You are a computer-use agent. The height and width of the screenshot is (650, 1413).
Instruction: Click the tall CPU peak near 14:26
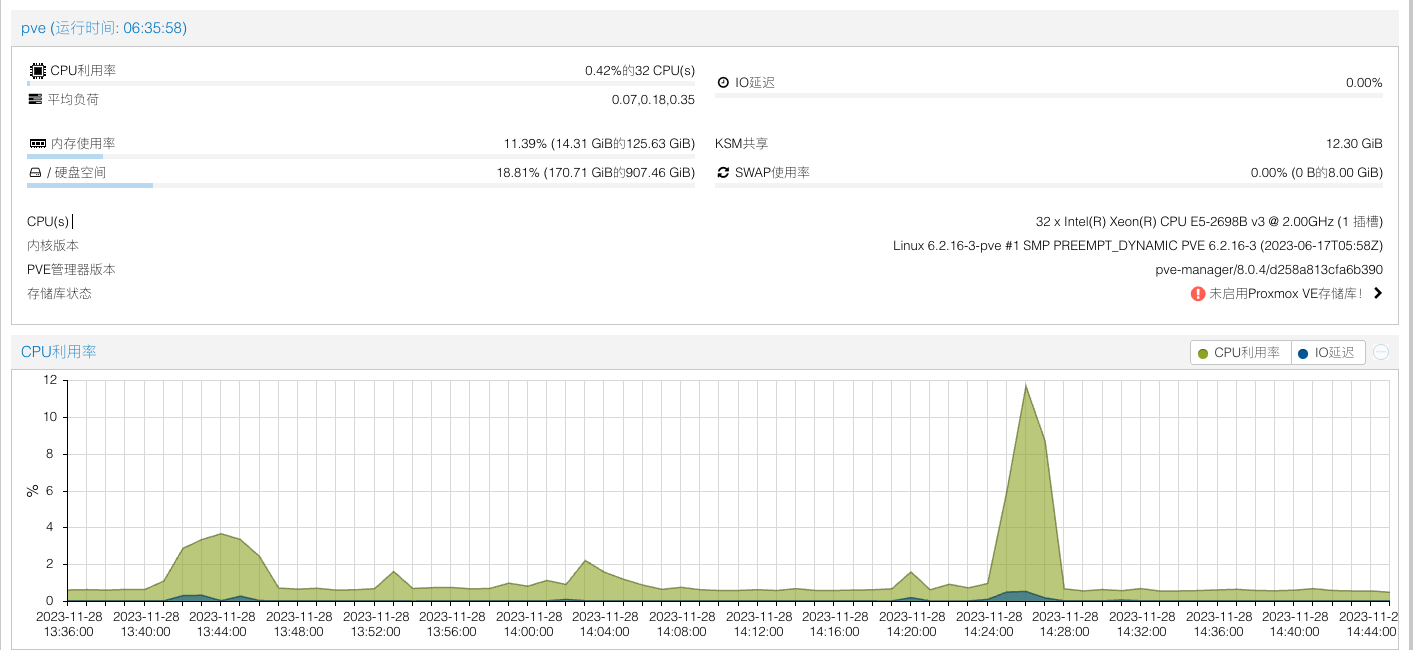pyautogui.click(x=1025, y=385)
